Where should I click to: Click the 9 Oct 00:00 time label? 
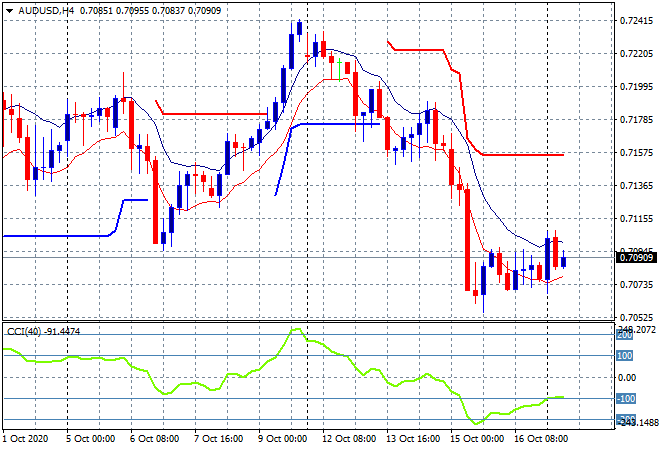click(282, 439)
